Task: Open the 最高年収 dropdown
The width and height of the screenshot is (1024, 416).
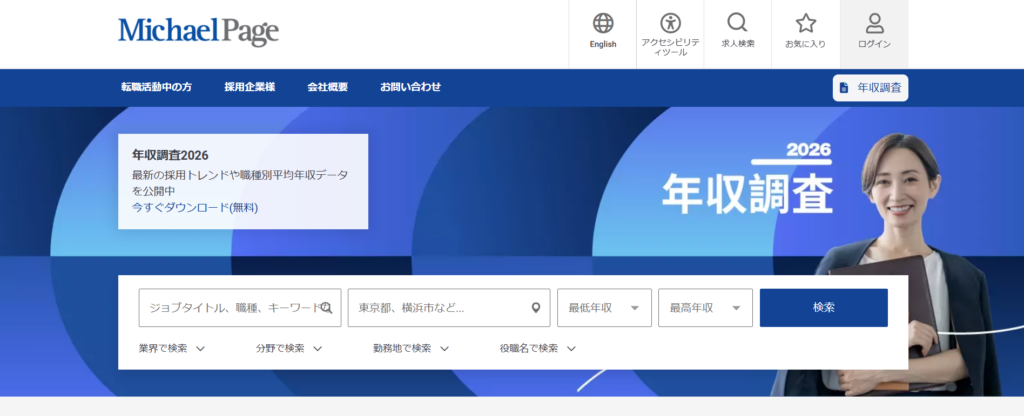Action: (x=705, y=308)
